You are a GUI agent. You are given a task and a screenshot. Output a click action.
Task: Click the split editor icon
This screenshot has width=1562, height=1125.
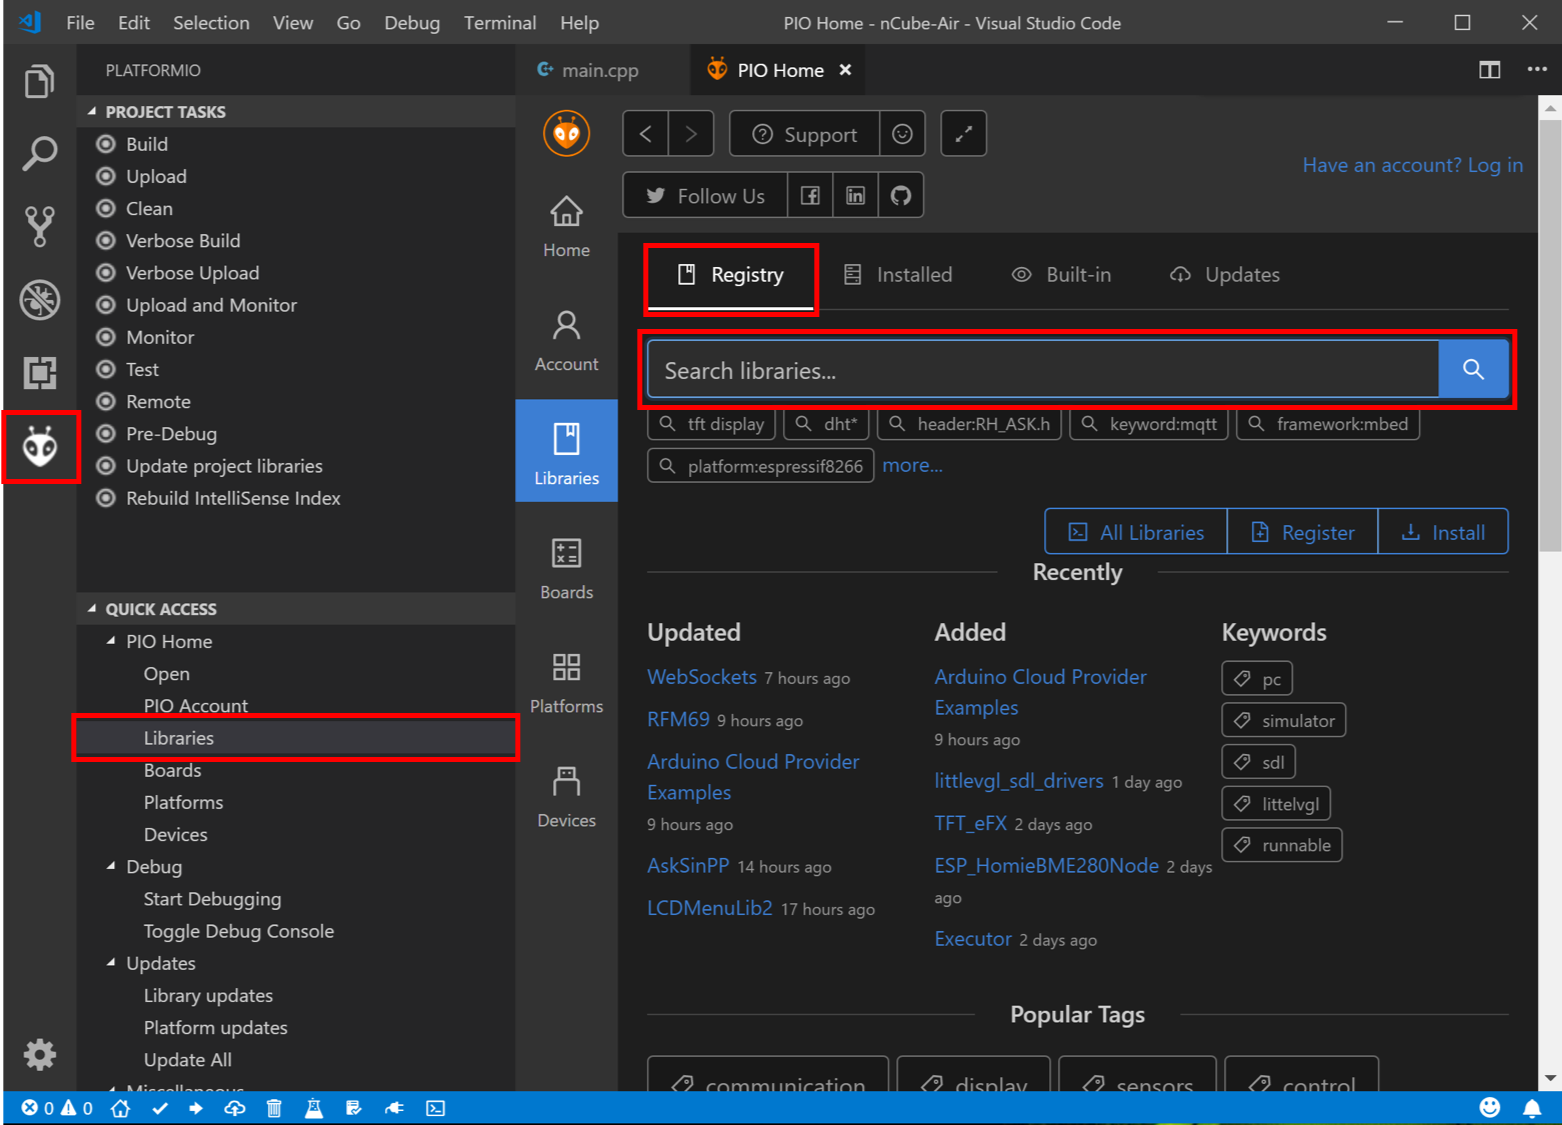(1490, 70)
